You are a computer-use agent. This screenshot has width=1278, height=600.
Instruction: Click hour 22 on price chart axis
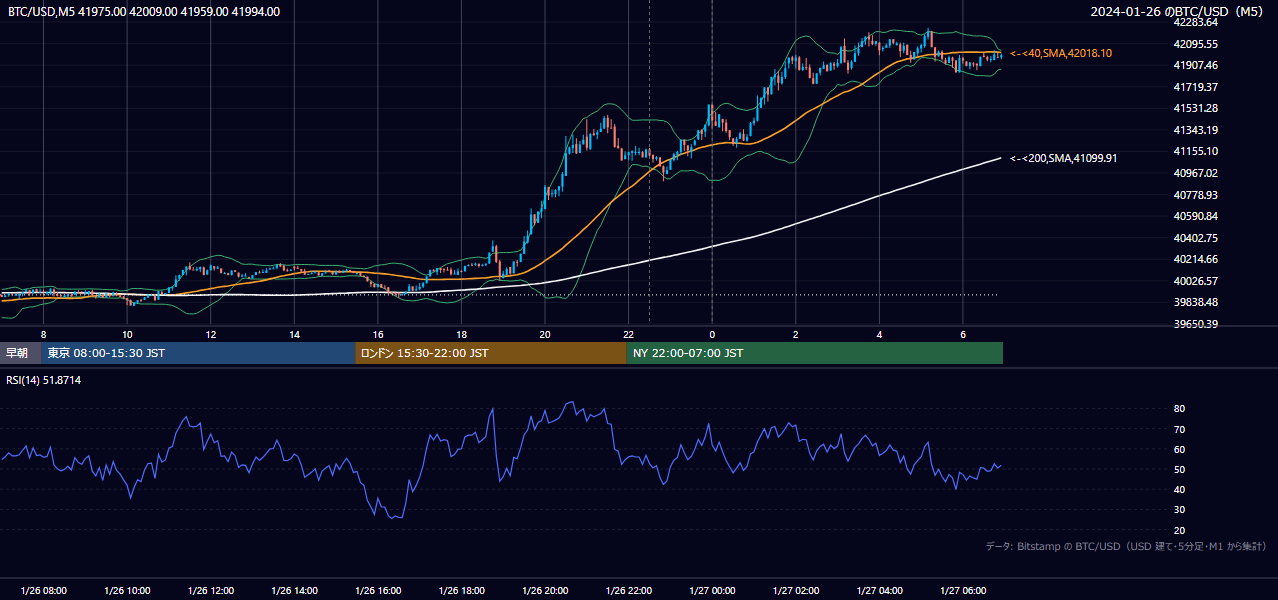click(x=629, y=334)
